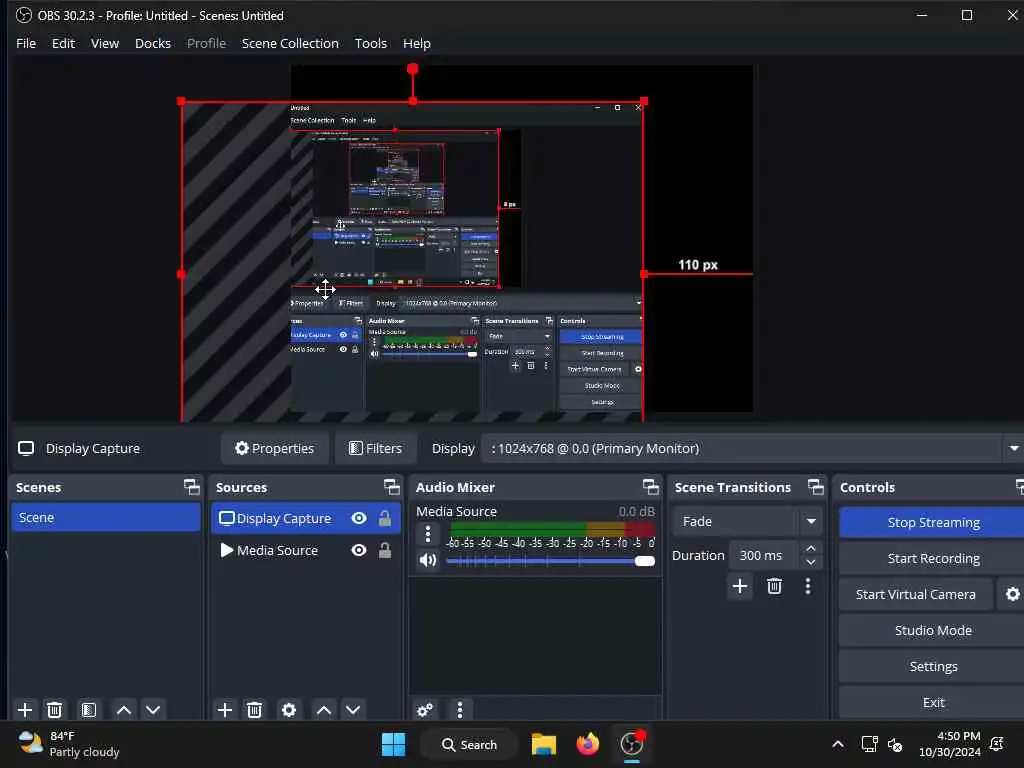This screenshot has height=768, width=1024.
Task: Add a new source with the plus icon
Action: (225, 710)
